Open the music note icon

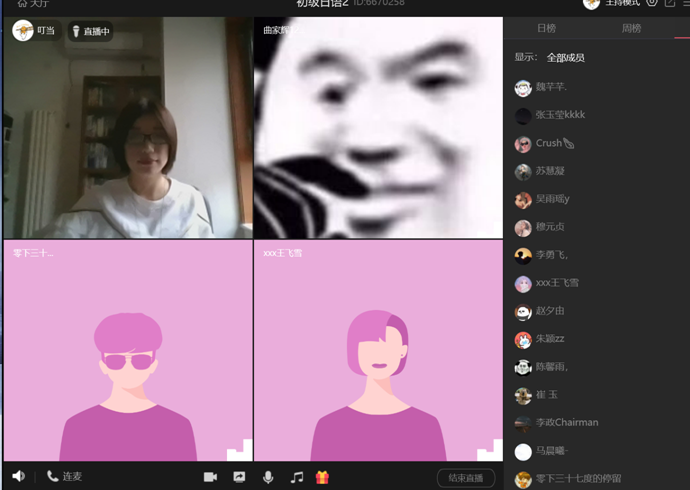point(296,477)
